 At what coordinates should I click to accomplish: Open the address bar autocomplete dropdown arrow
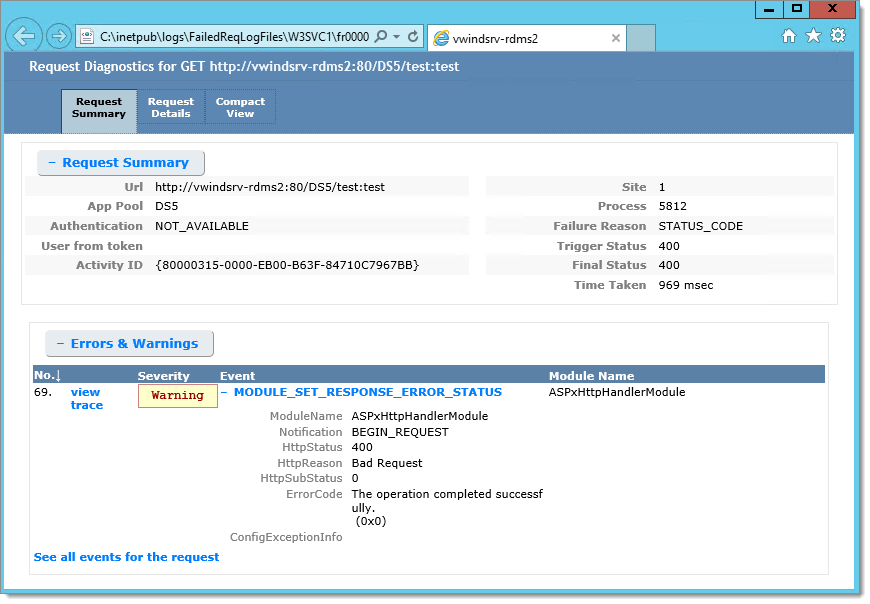pos(396,37)
